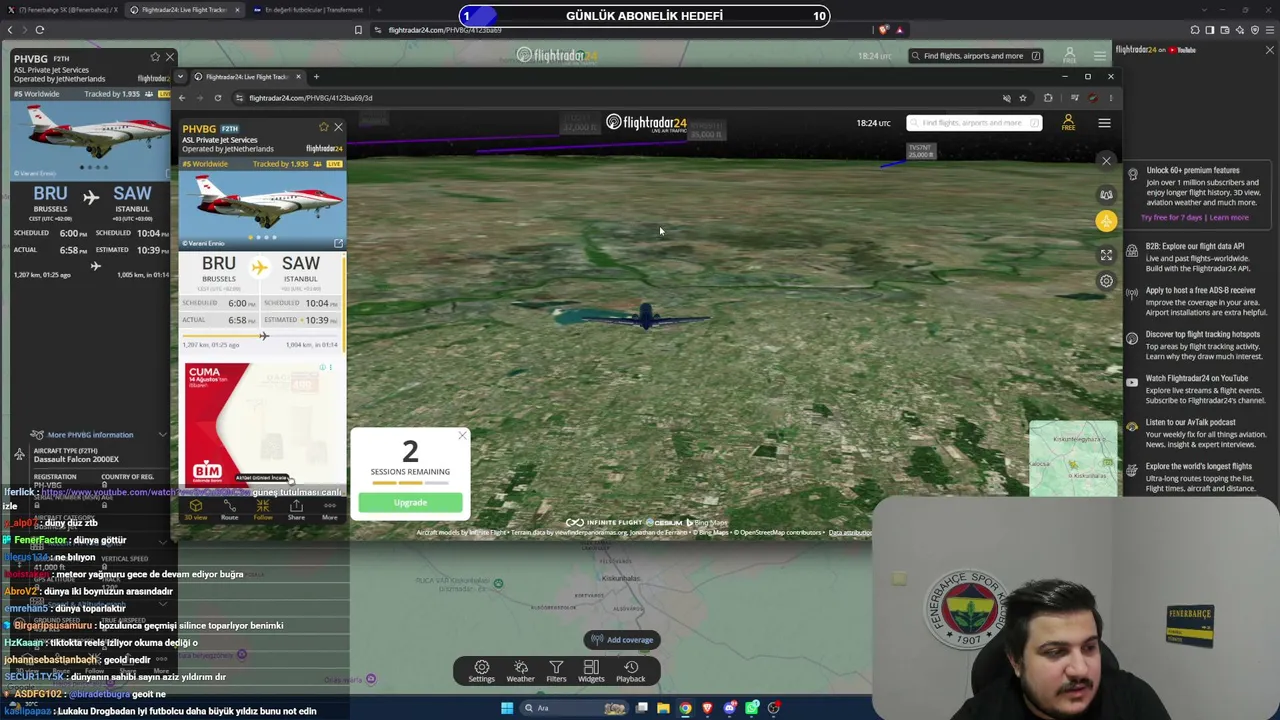Click the Add coverage button
This screenshot has height=720, width=1280.
point(622,640)
